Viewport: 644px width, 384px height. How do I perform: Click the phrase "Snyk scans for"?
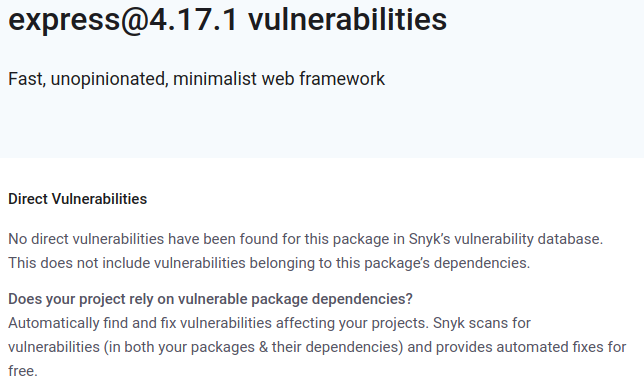tap(482, 323)
